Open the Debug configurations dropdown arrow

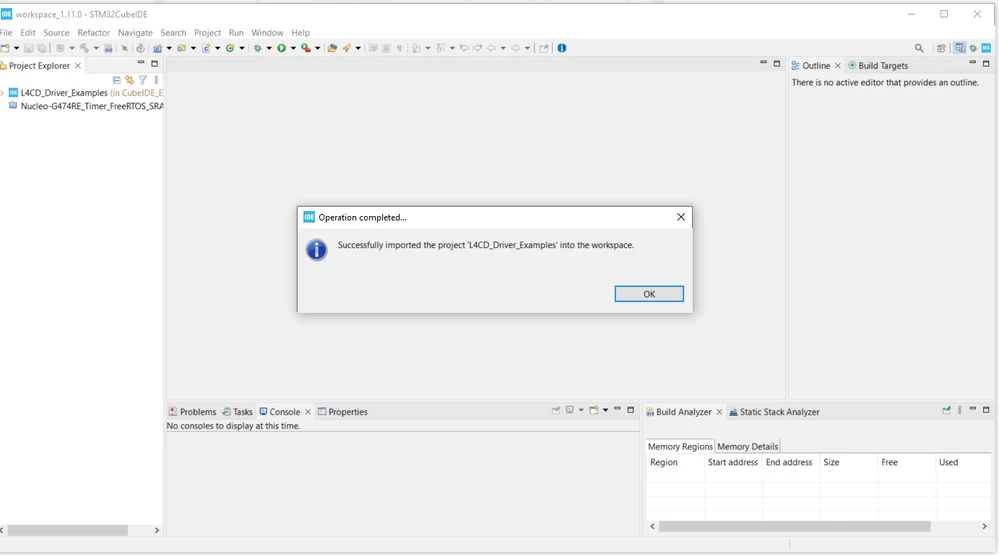(x=269, y=48)
